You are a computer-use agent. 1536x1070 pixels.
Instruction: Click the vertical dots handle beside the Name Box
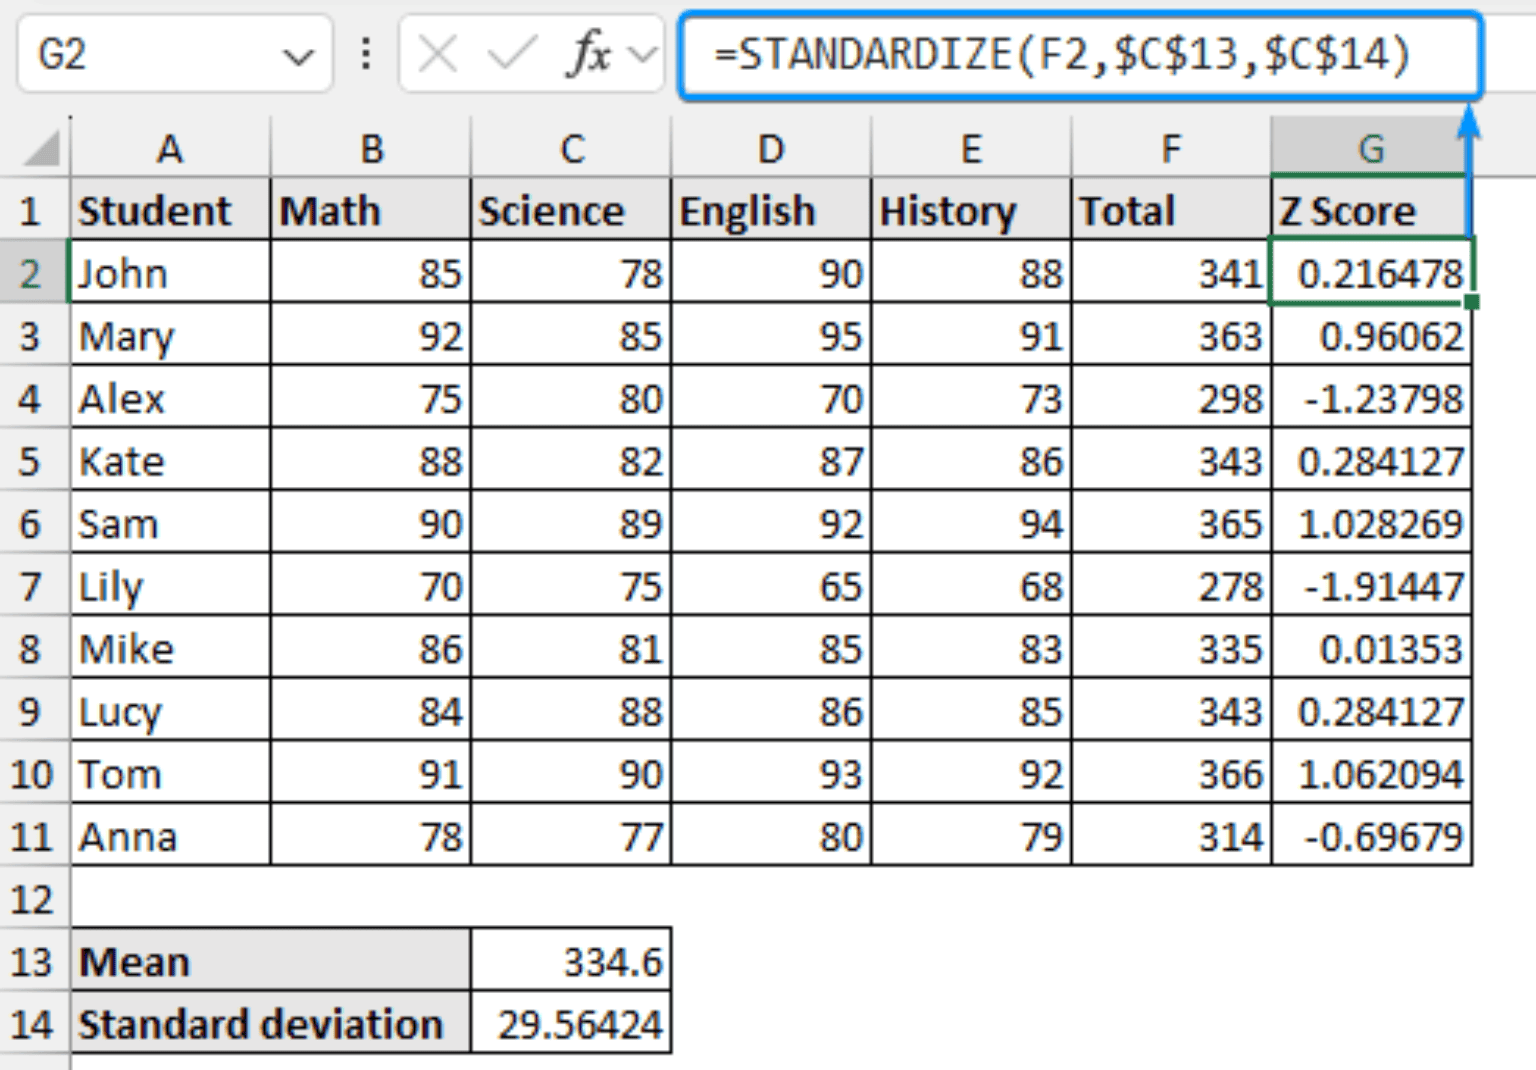366,55
